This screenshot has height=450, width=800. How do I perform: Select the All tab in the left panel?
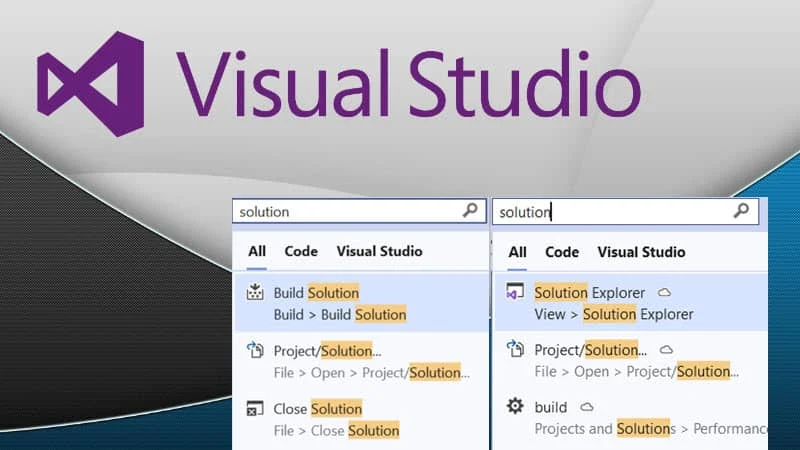(257, 251)
